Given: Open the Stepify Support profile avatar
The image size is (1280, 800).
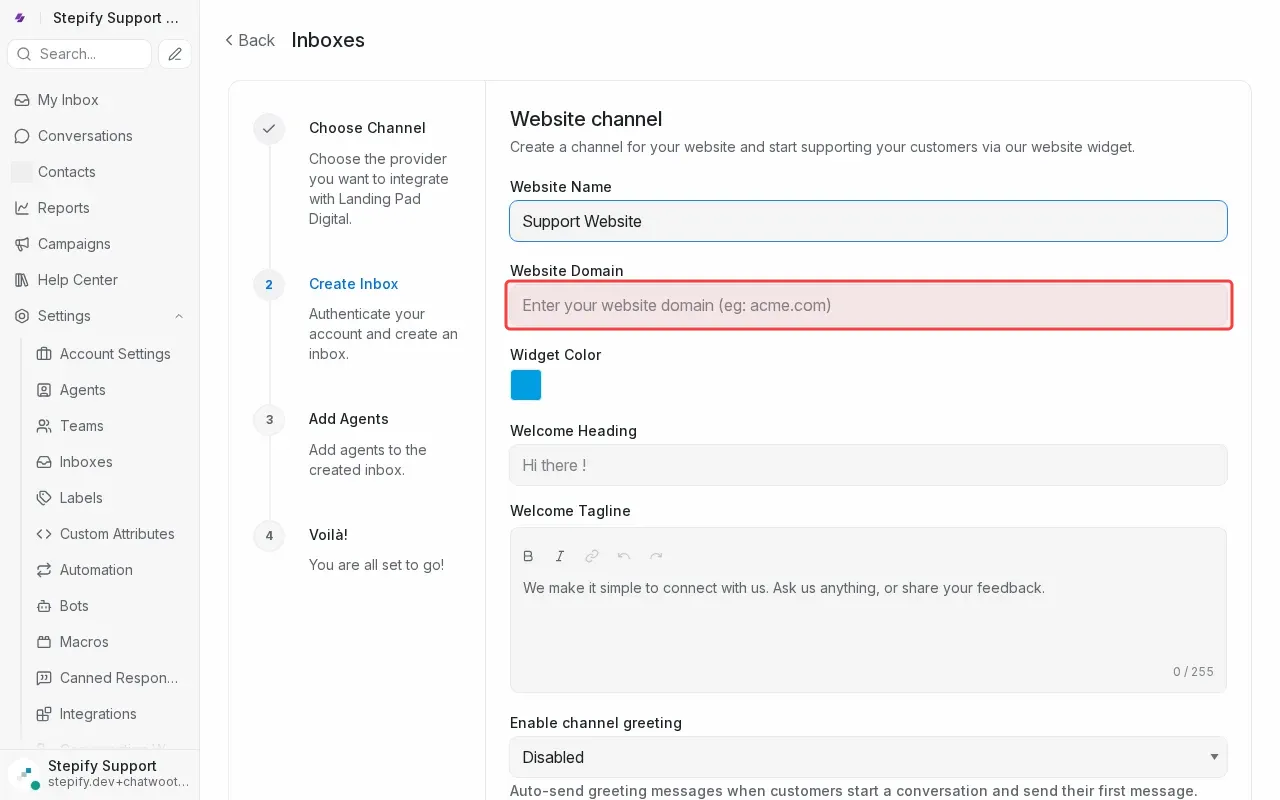Looking at the screenshot, I should tap(26, 775).
